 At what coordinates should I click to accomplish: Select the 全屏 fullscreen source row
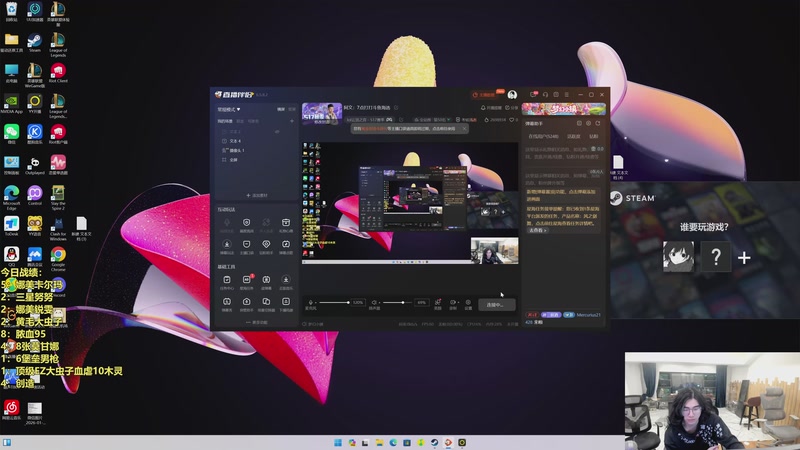click(x=255, y=160)
